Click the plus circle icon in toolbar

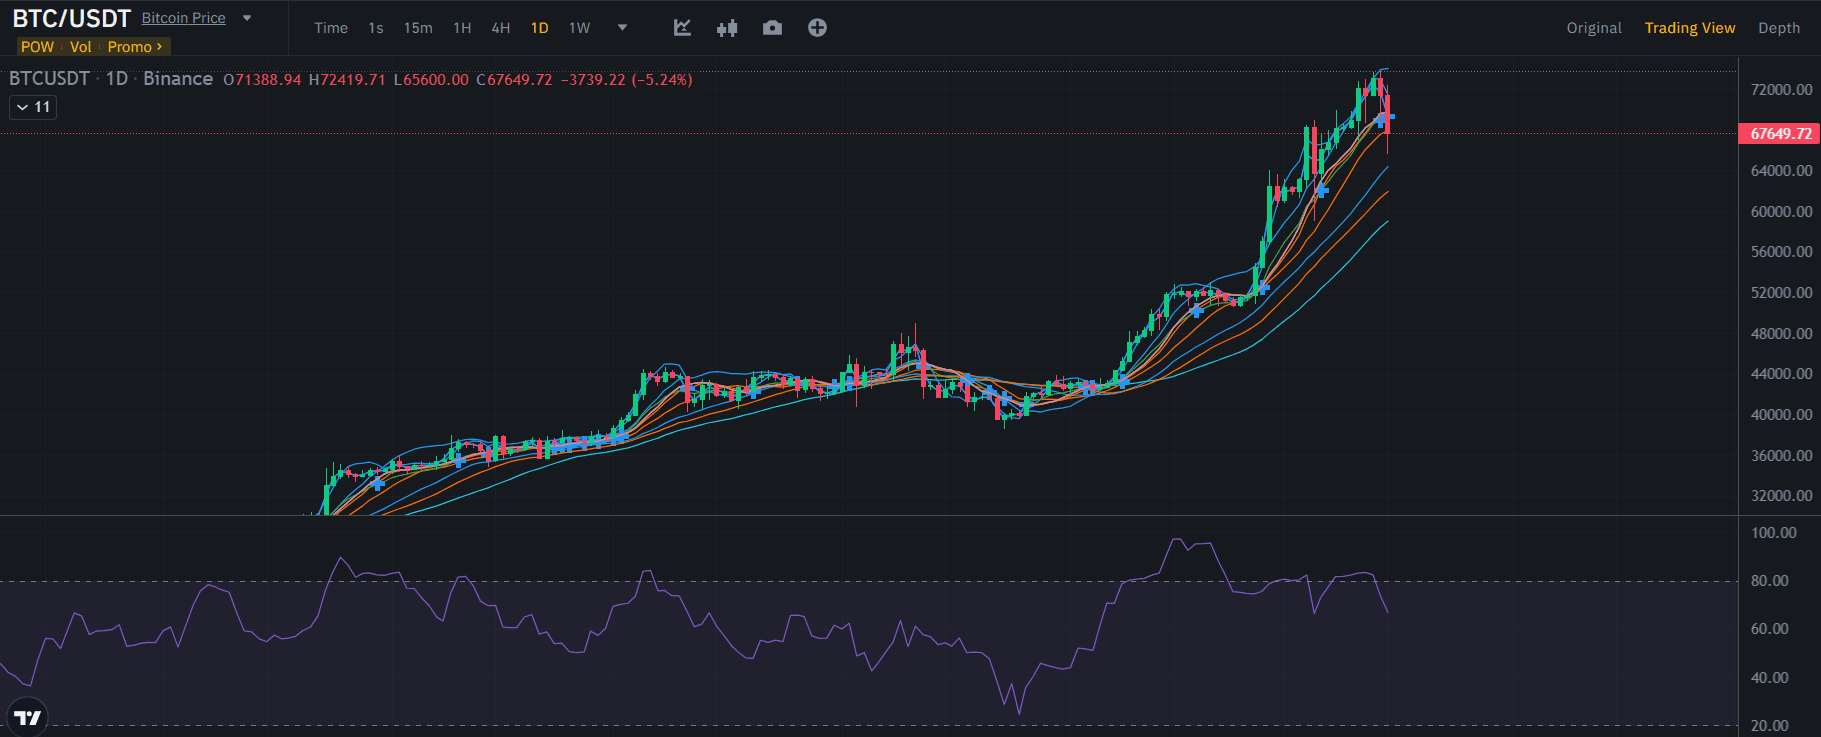click(x=817, y=28)
